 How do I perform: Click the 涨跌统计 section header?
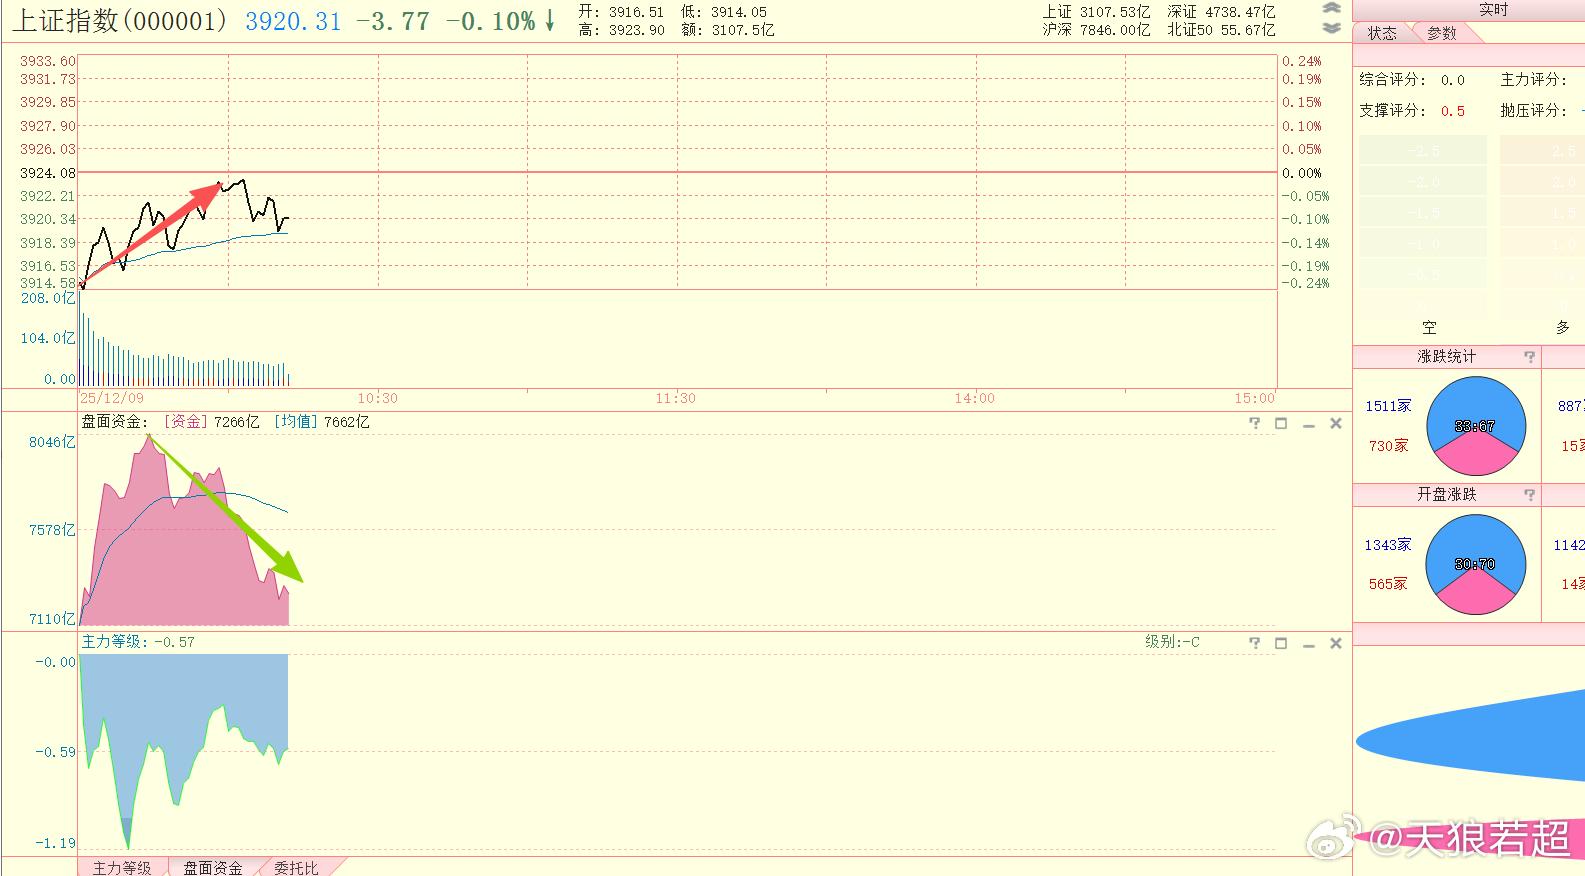1446,357
